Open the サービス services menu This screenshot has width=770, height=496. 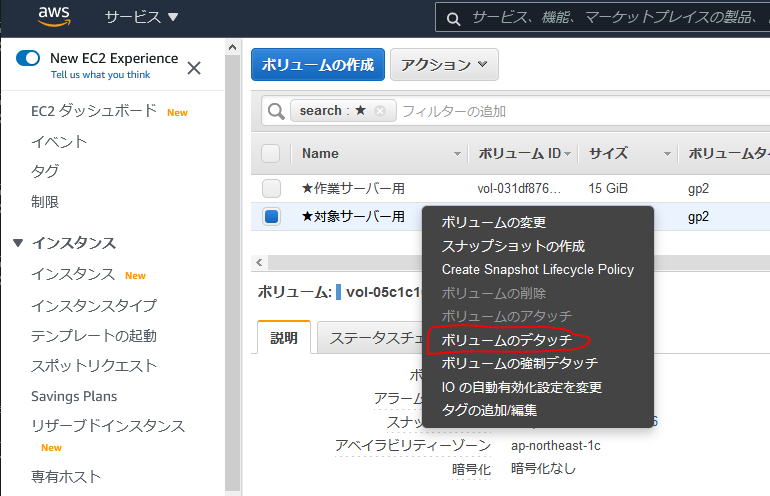pyautogui.click(x=141, y=17)
